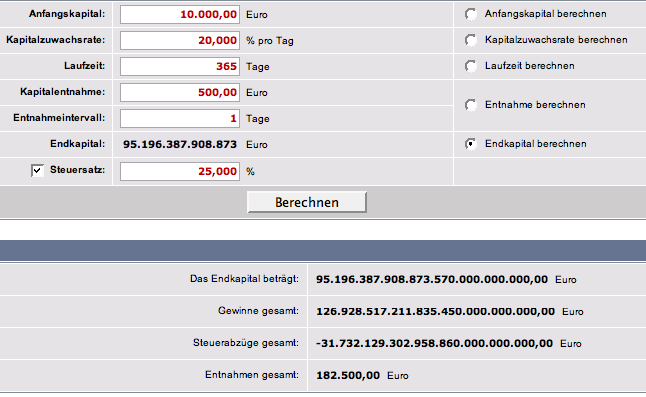Viewport: 646px width, 397px height.
Task: Select Endkapital berechnen radio button
Action: point(471,144)
